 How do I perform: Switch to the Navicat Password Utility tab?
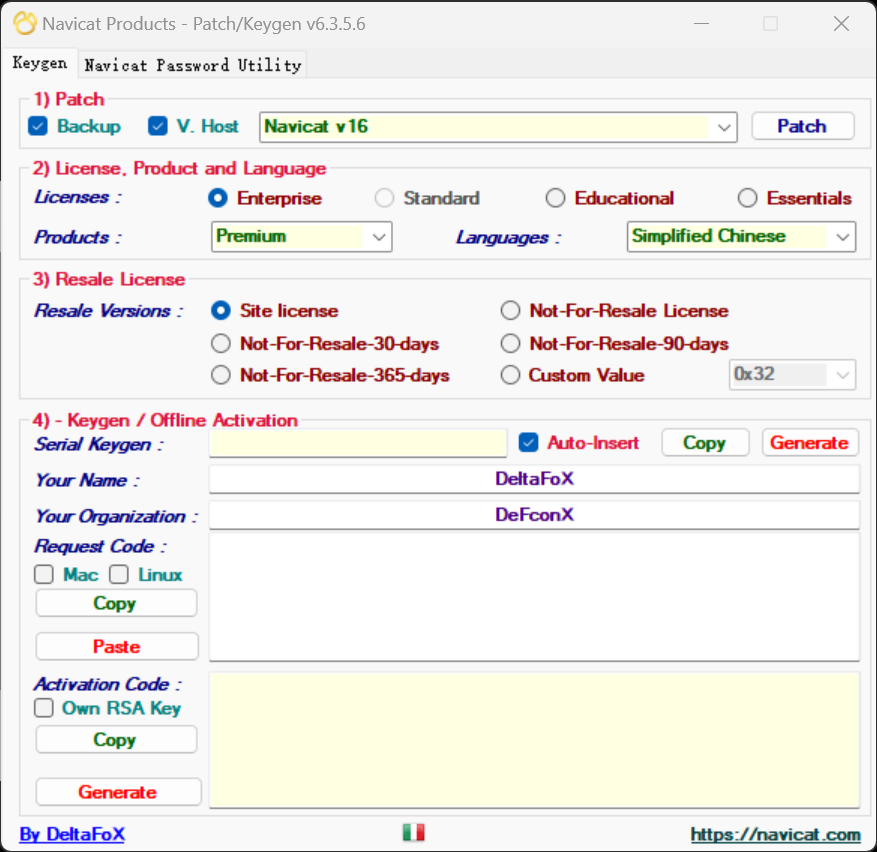point(192,65)
